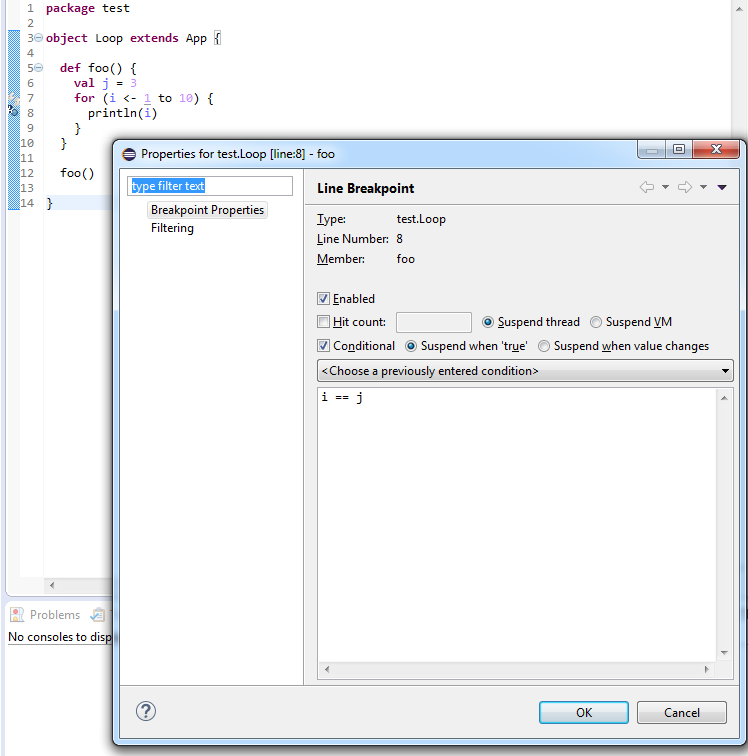
Task: Switch to the Problems tab
Action: (54, 615)
